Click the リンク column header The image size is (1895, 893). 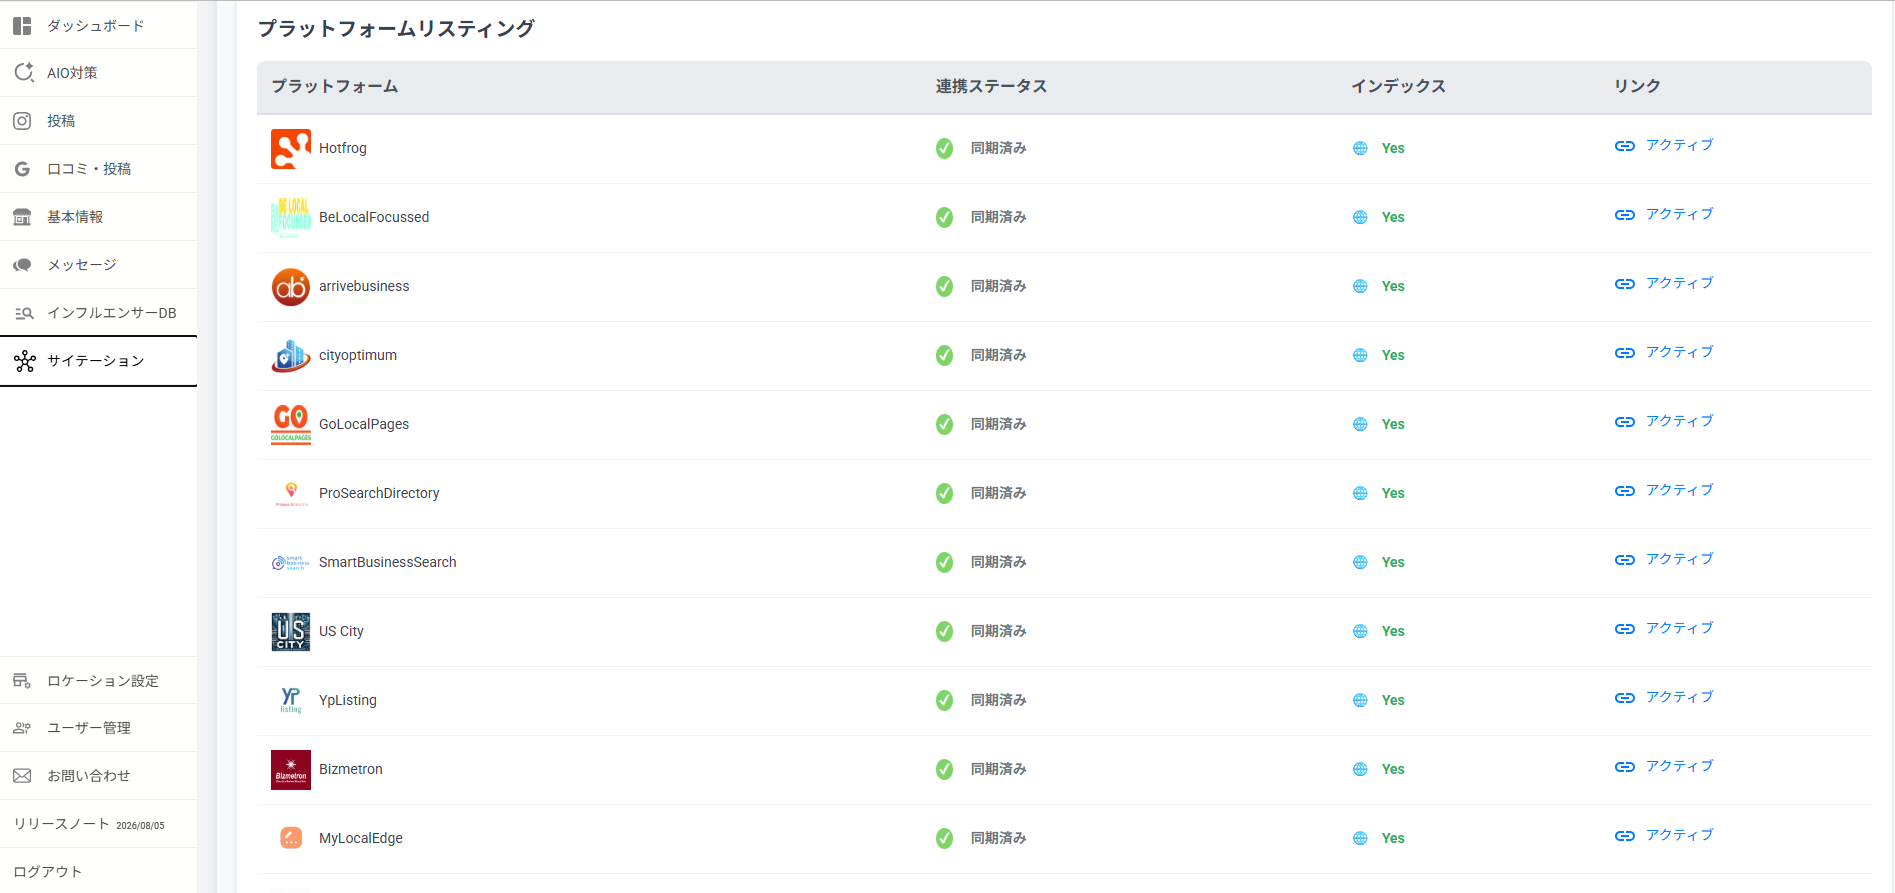pos(1637,87)
